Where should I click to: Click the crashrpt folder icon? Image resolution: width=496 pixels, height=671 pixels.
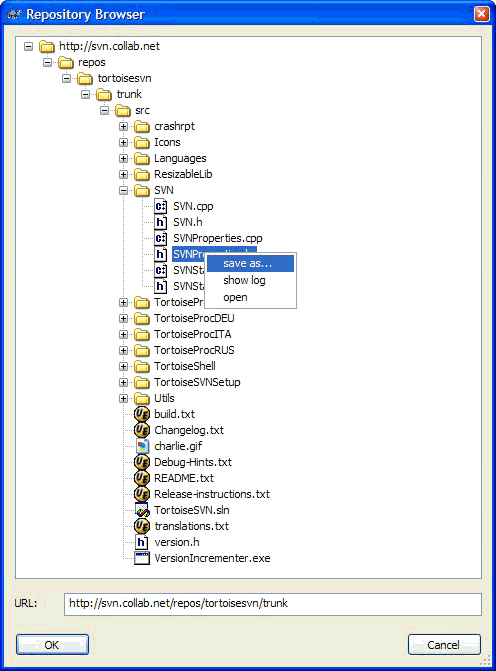[142, 127]
